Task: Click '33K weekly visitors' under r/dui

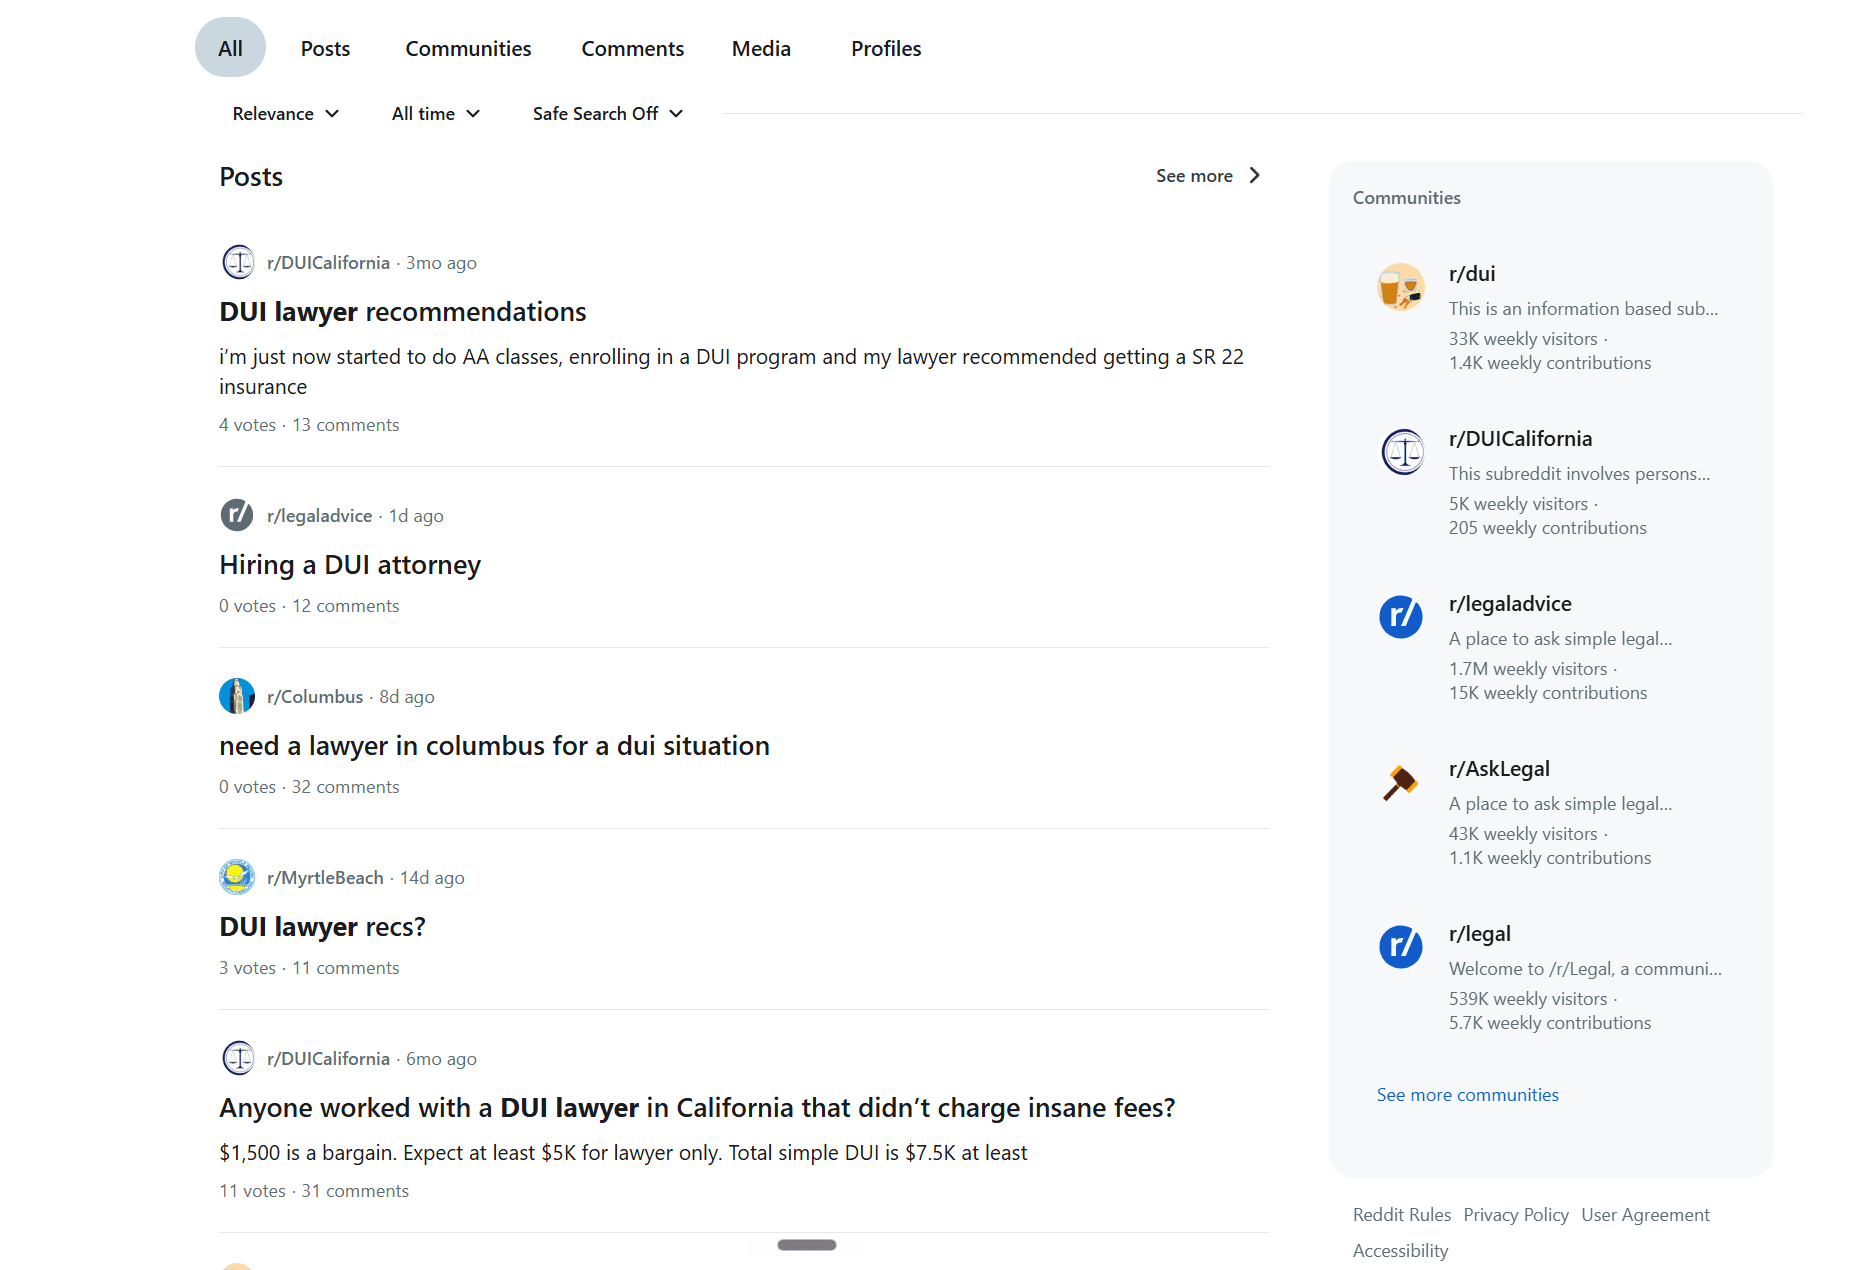Action: pyautogui.click(x=1523, y=339)
